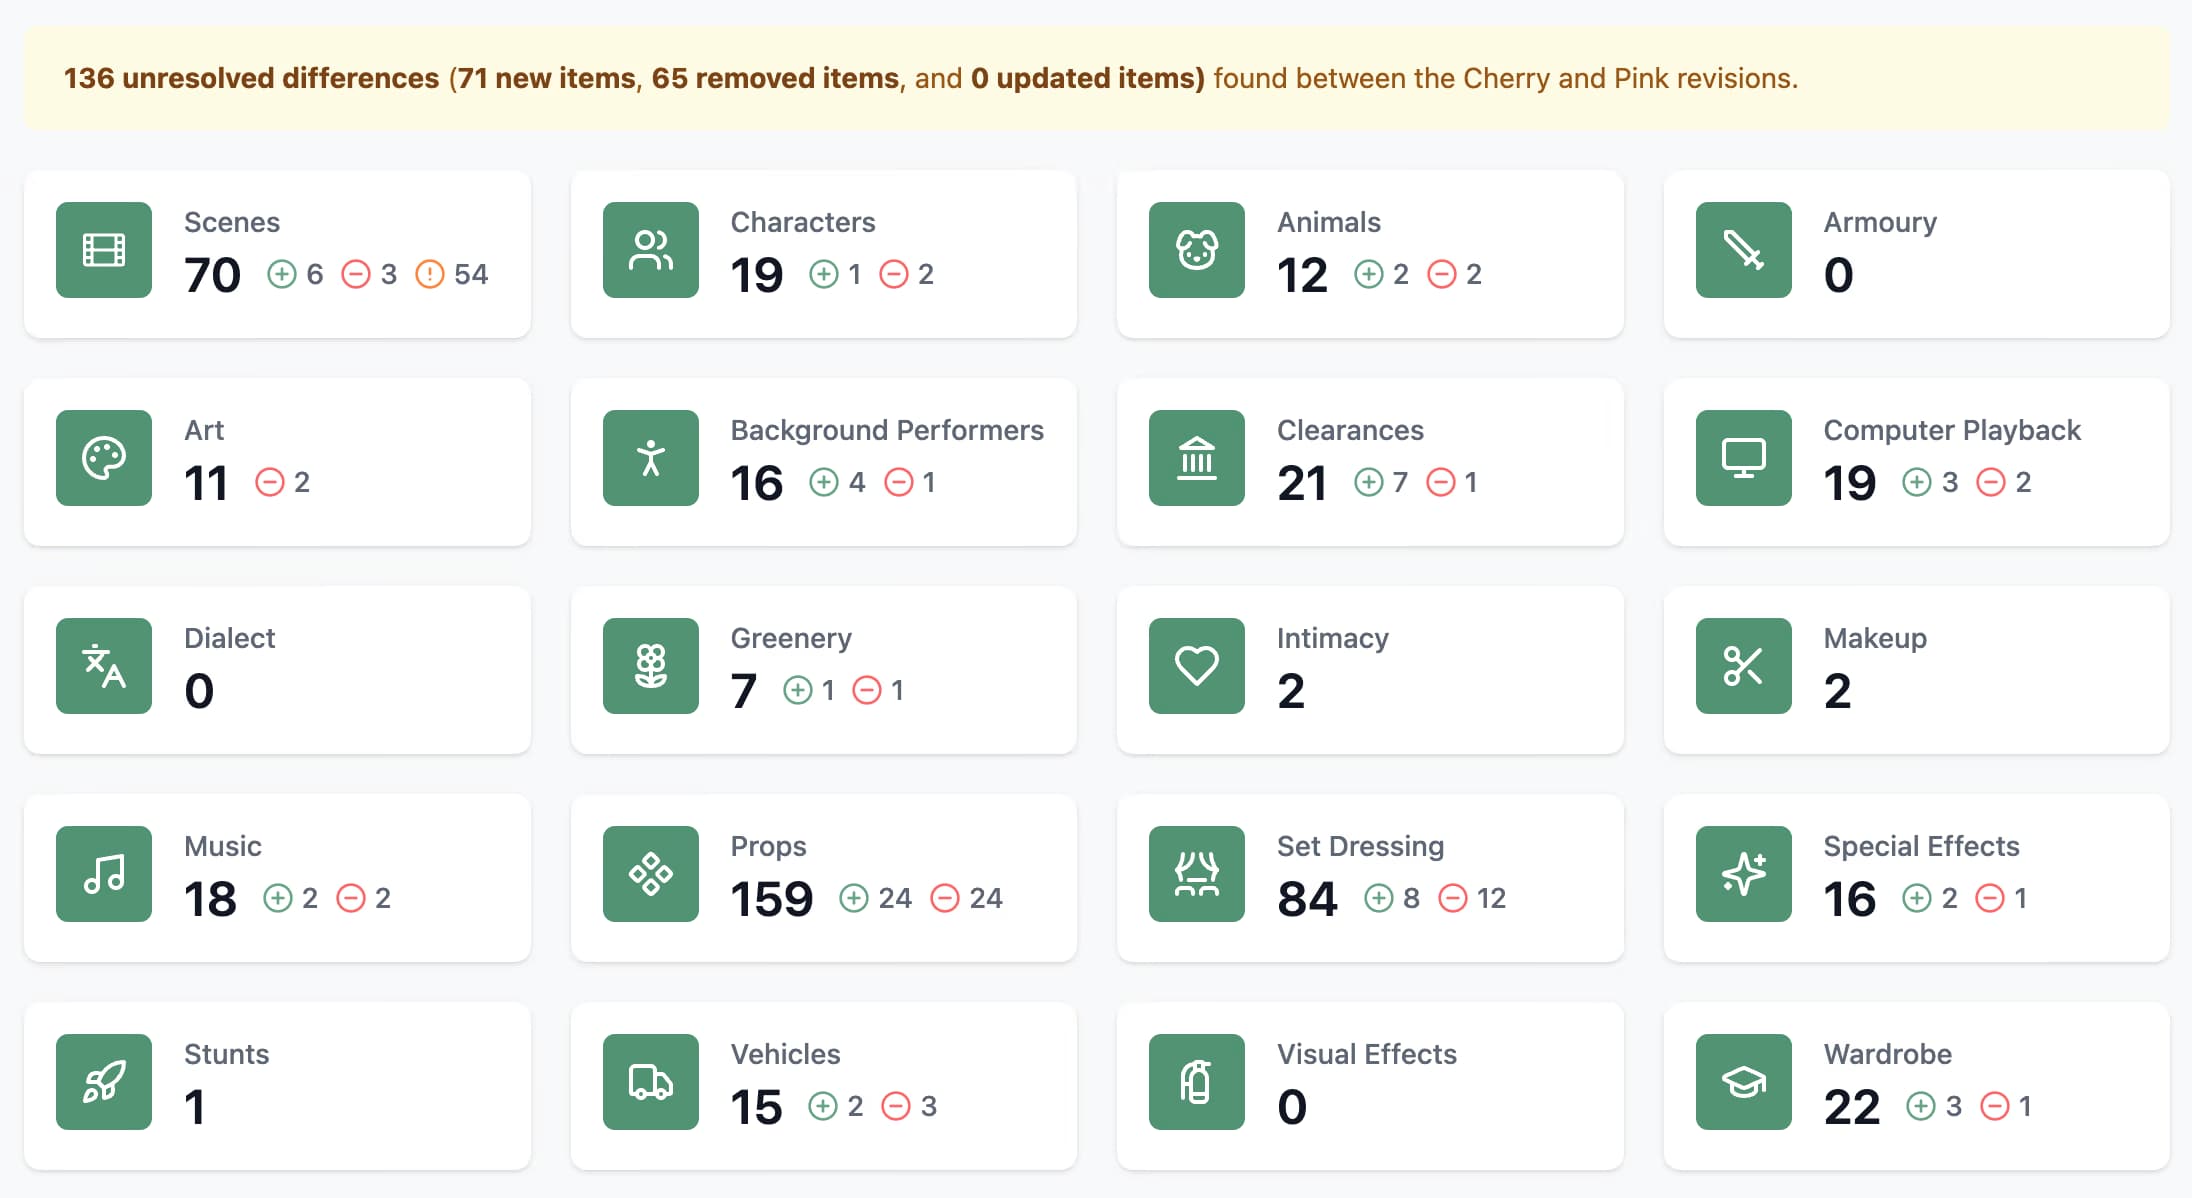Viewport: 2192px width, 1198px height.
Task: Click the Scenes 54 updated warning badge
Action: click(x=452, y=274)
